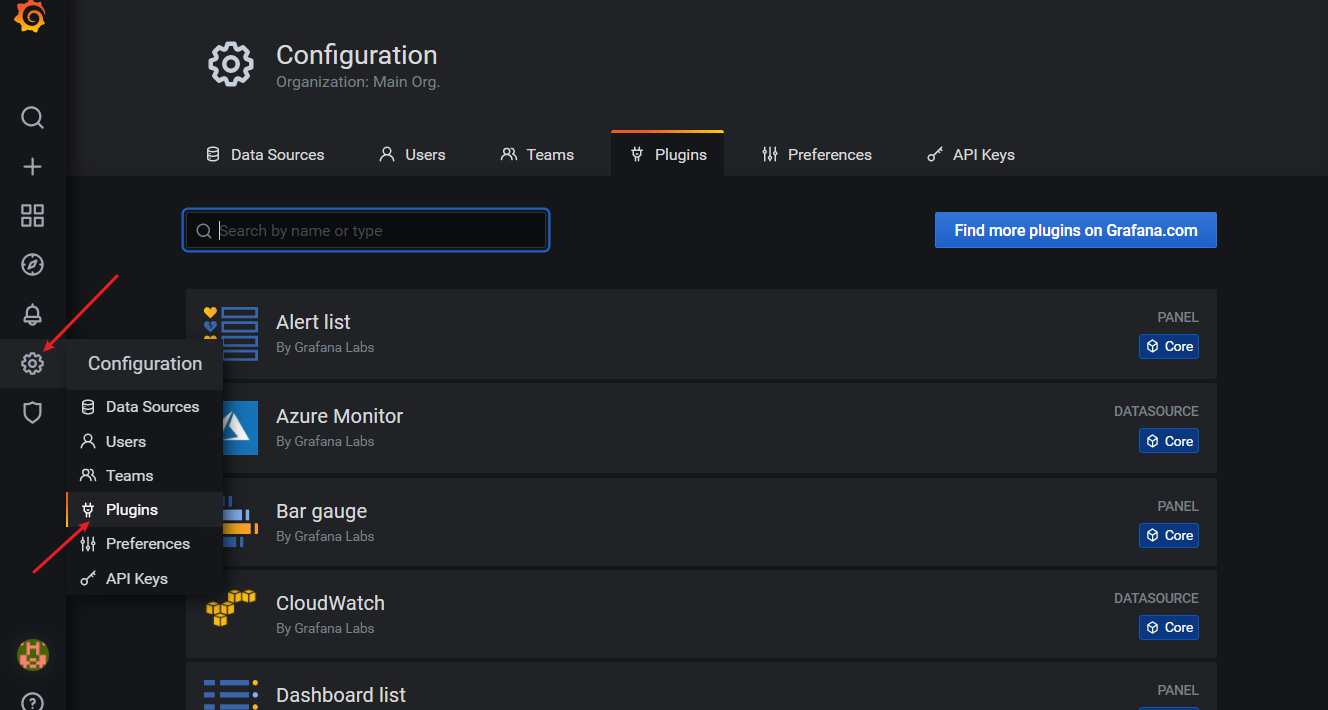This screenshot has width=1328, height=710.
Task: Choose Data Sources in Configuration flyout menu
Action: (x=144, y=407)
